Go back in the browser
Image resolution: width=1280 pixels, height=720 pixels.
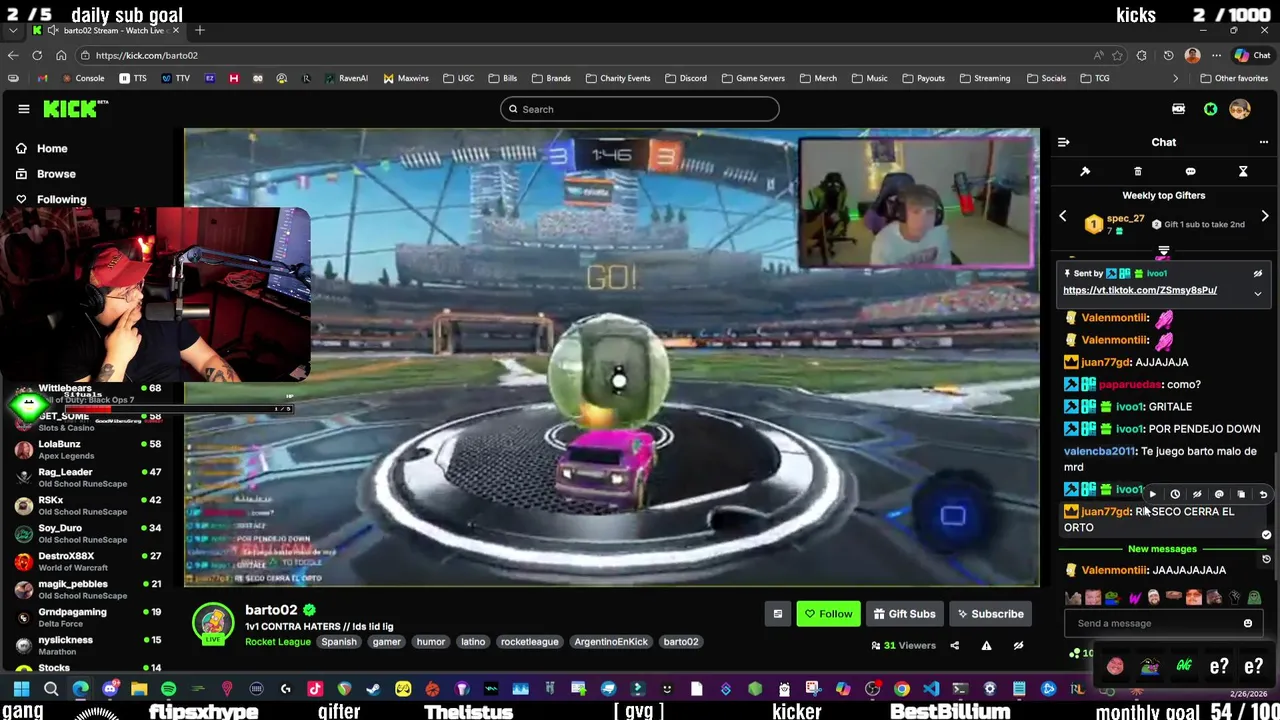pyautogui.click(x=12, y=55)
